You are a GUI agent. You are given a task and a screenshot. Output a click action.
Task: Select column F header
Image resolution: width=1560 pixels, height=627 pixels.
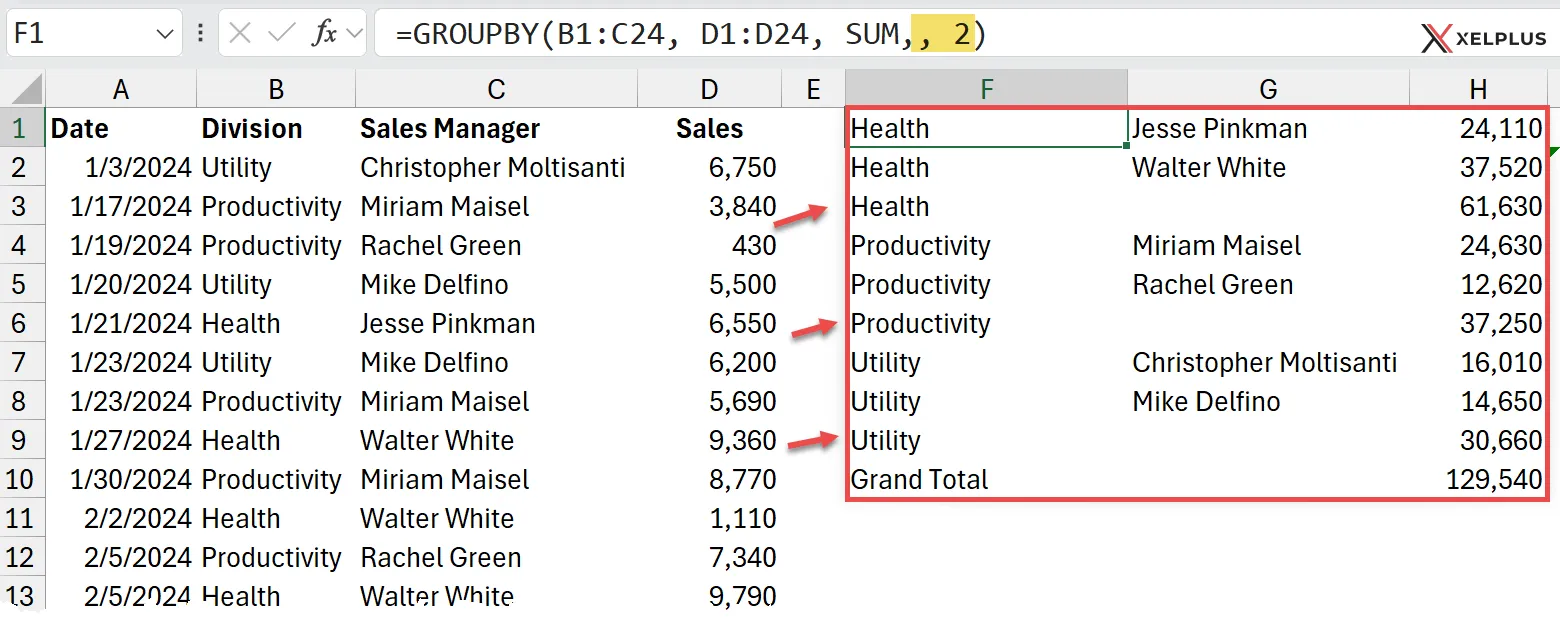coord(986,90)
